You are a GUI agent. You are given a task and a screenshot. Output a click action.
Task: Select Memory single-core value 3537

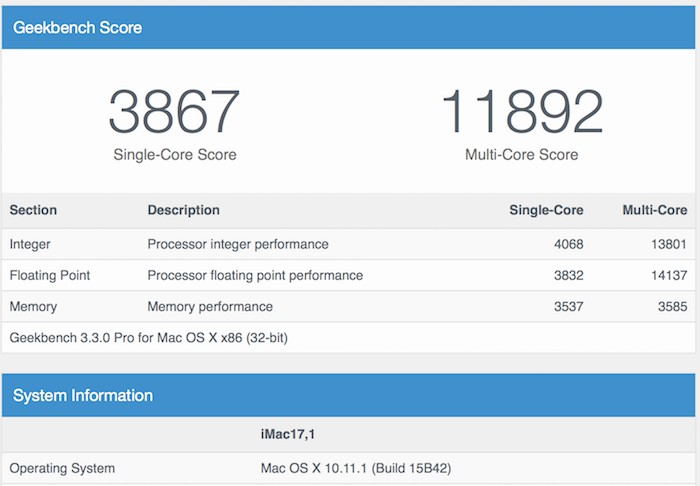click(x=568, y=307)
